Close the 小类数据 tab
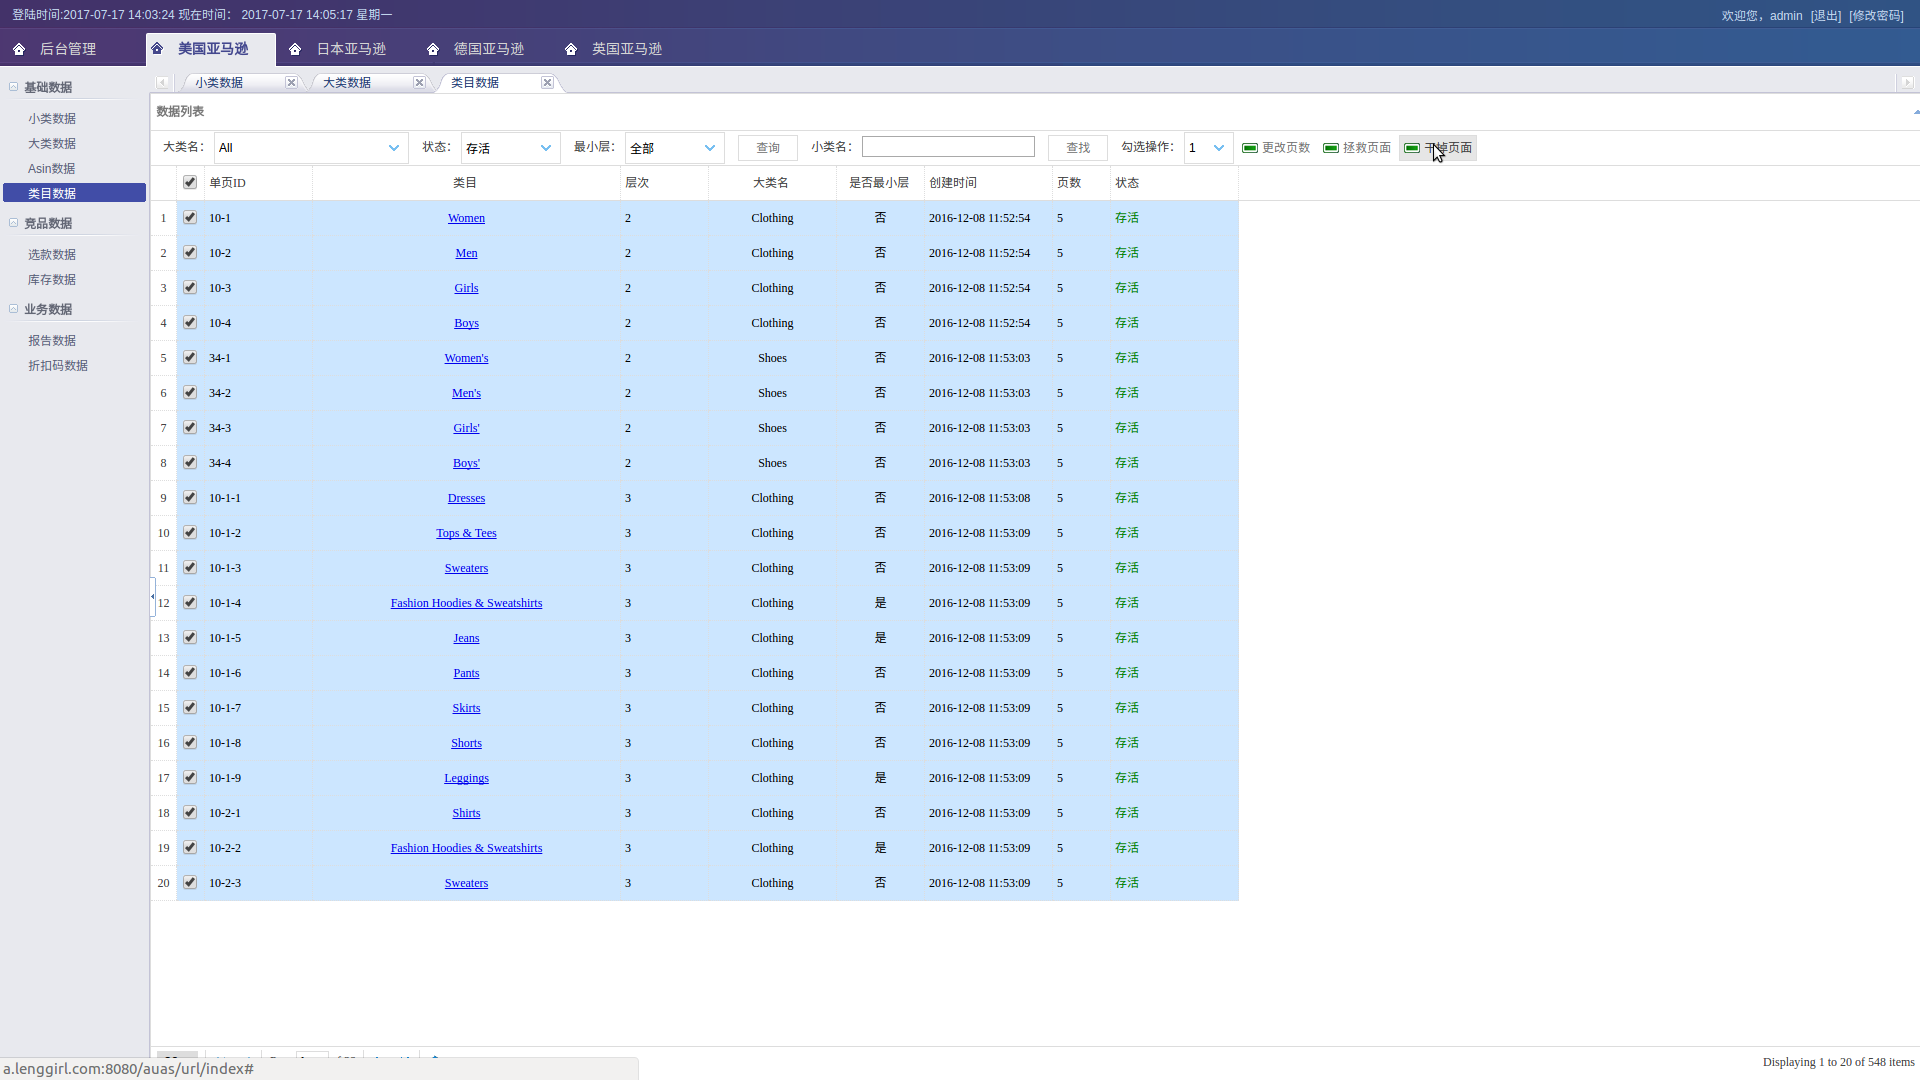 point(291,83)
